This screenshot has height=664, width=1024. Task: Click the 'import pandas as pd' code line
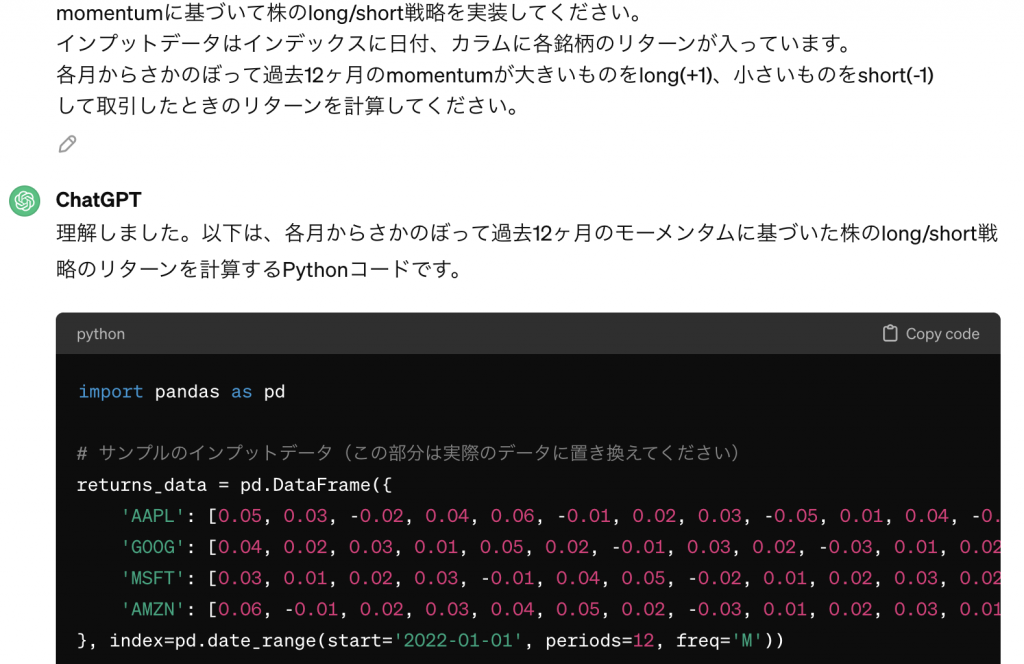pyautogui.click(x=182, y=392)
